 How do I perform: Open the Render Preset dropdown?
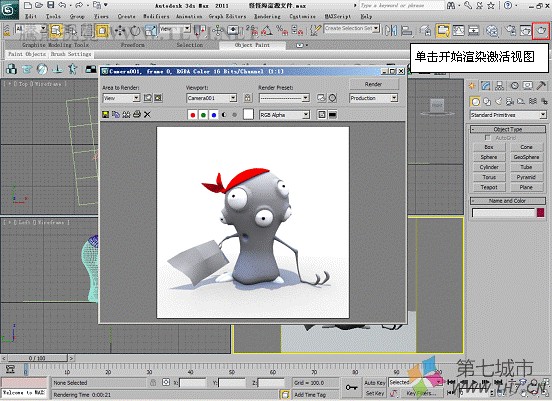(284, 98)
